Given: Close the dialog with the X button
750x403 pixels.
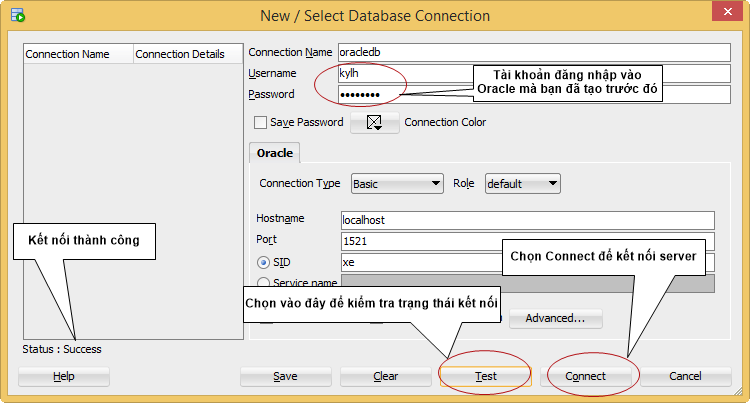Looking at the screenshot, I should click(x=727, y=11).
